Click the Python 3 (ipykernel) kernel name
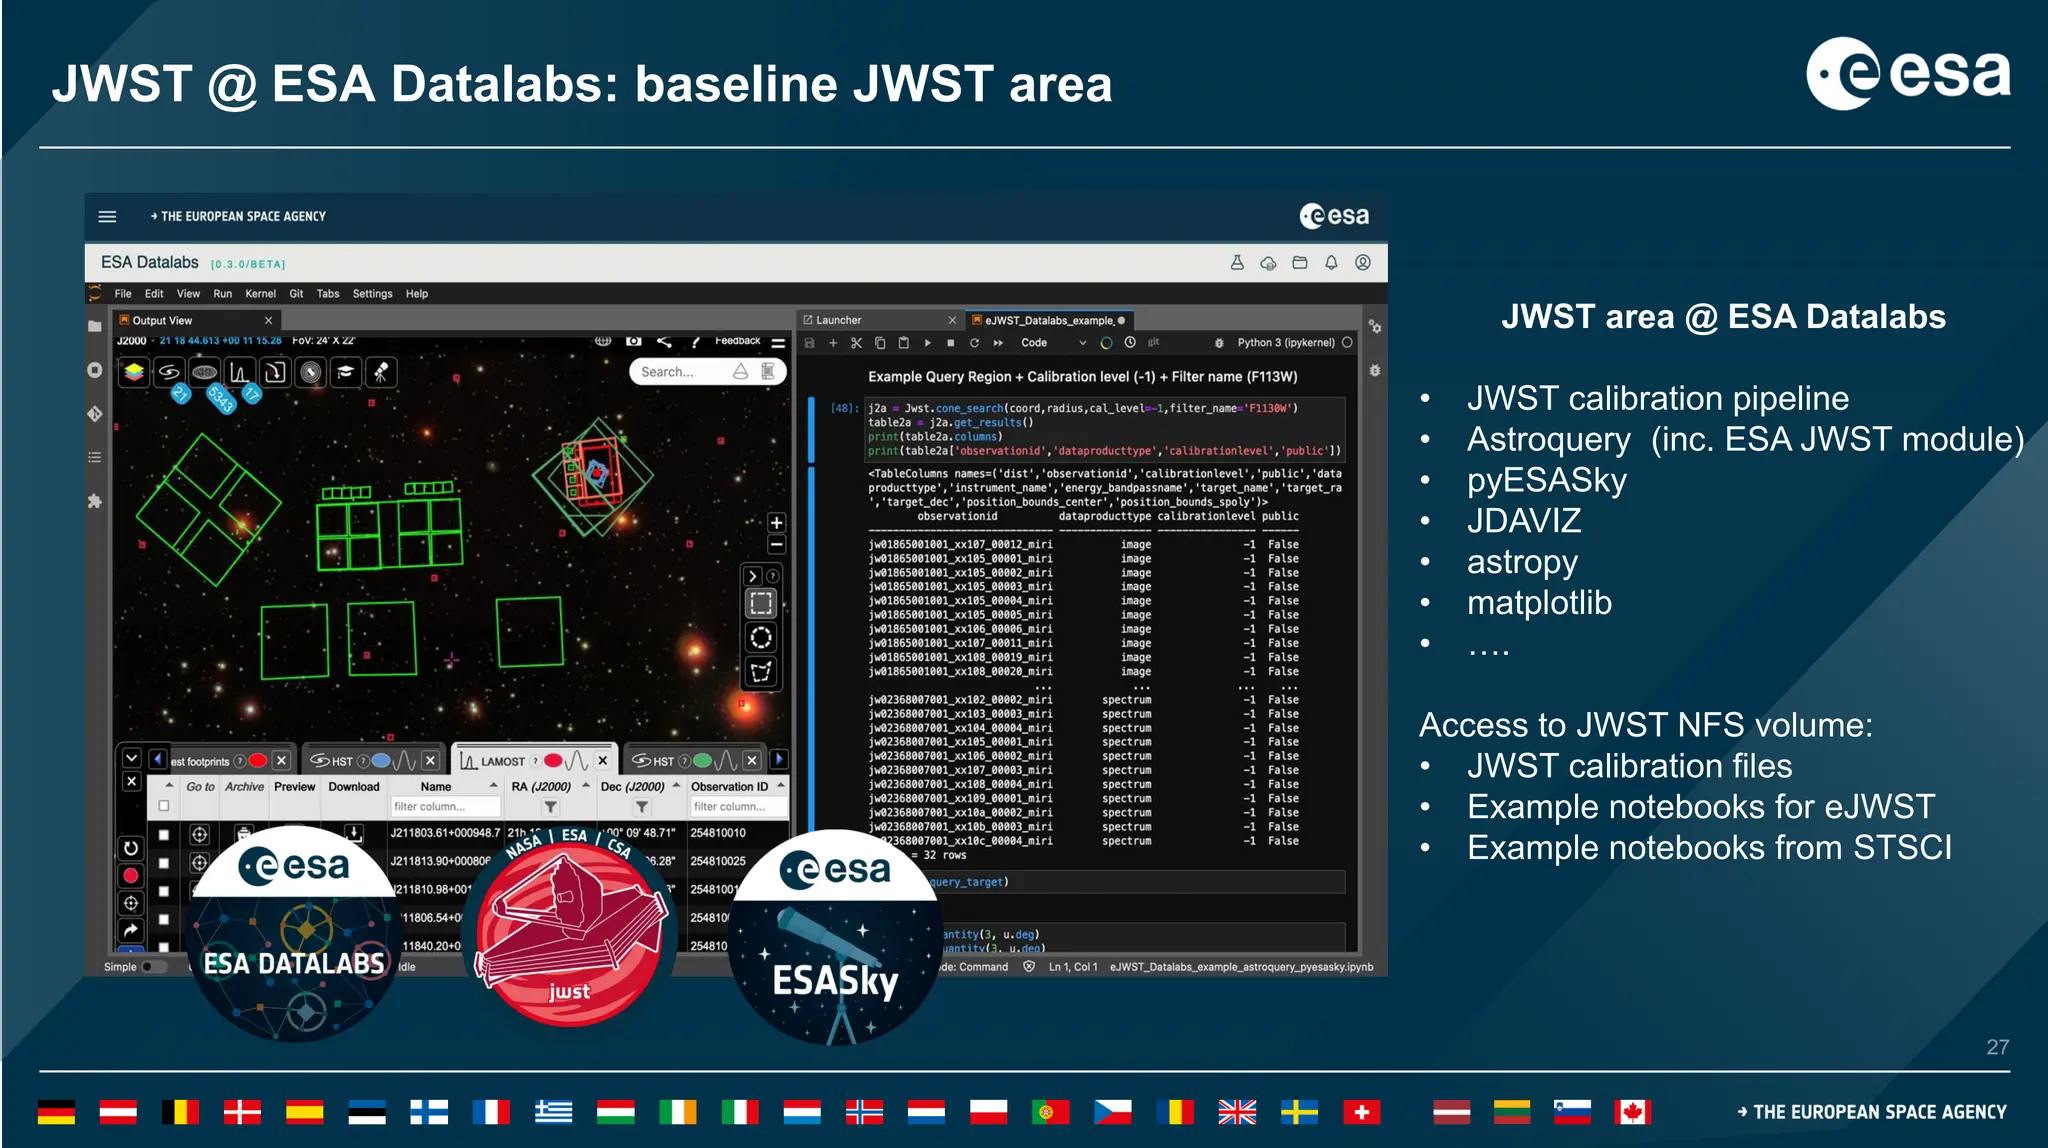 1286,343
